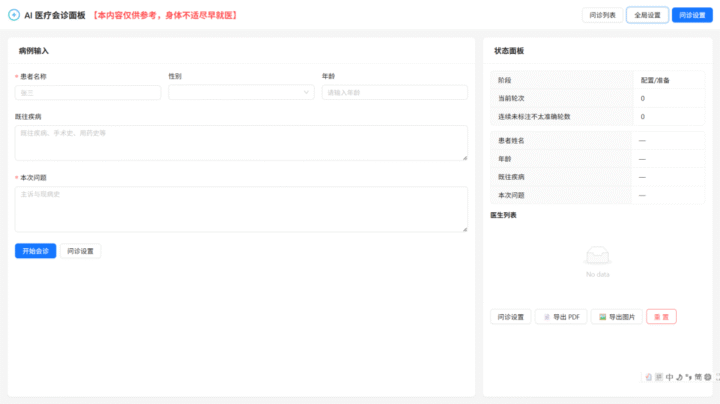720x404 pixels.
Task: Click the 连续未标注不太准确轮数 row label
Action: click(x=534, y=117)
